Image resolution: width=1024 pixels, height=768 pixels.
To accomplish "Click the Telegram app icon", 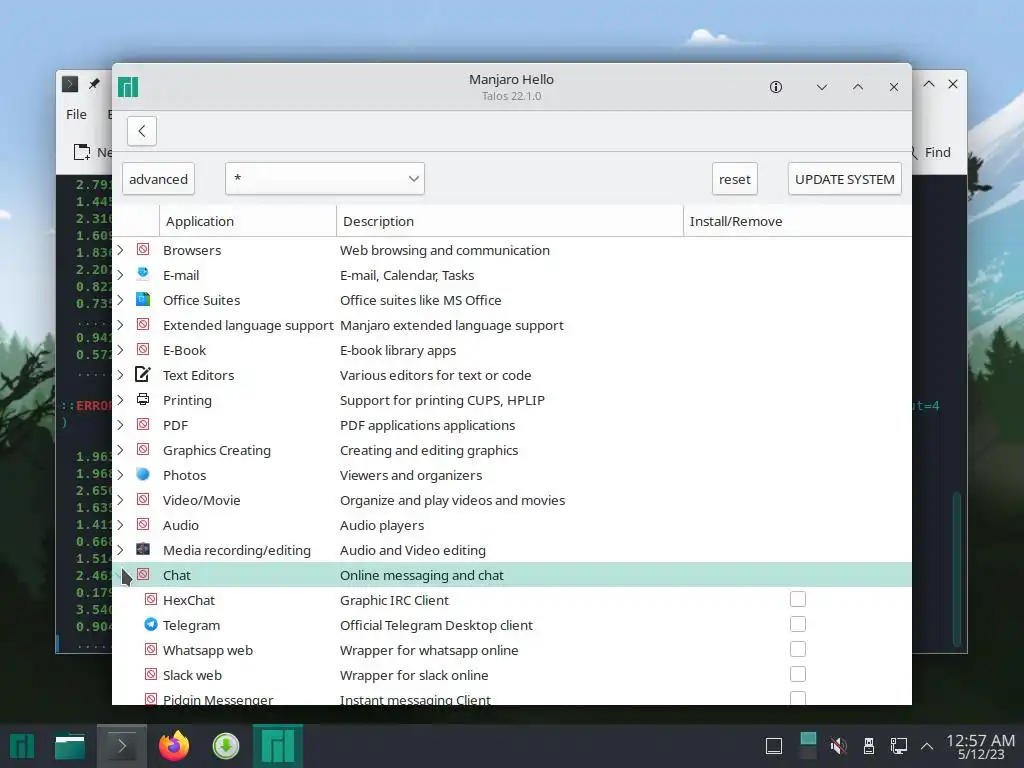I will point(151,624).
